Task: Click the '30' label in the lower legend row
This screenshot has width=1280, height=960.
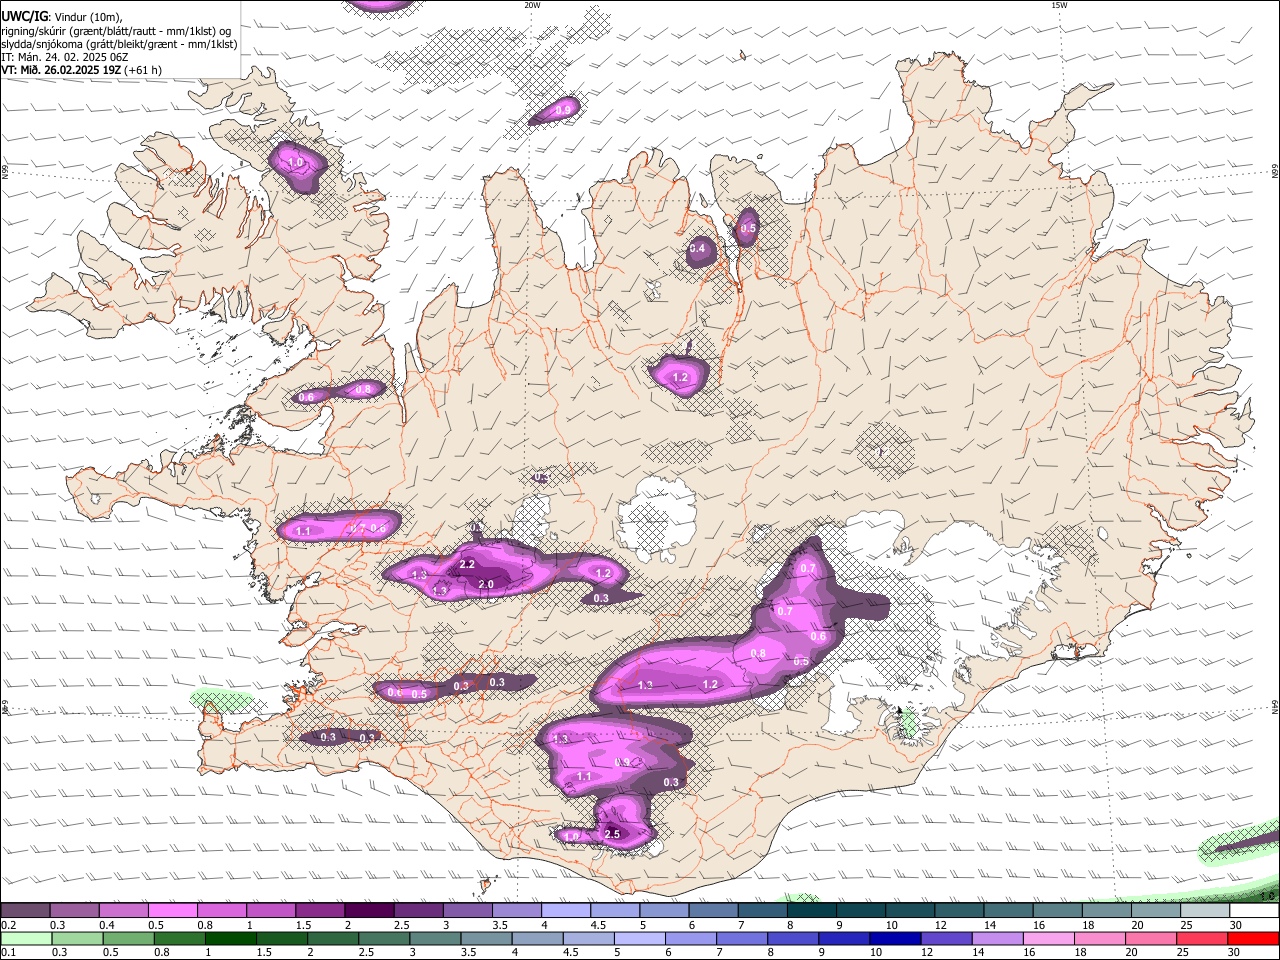Action: pyautogui.click(x=1236, y=953)
